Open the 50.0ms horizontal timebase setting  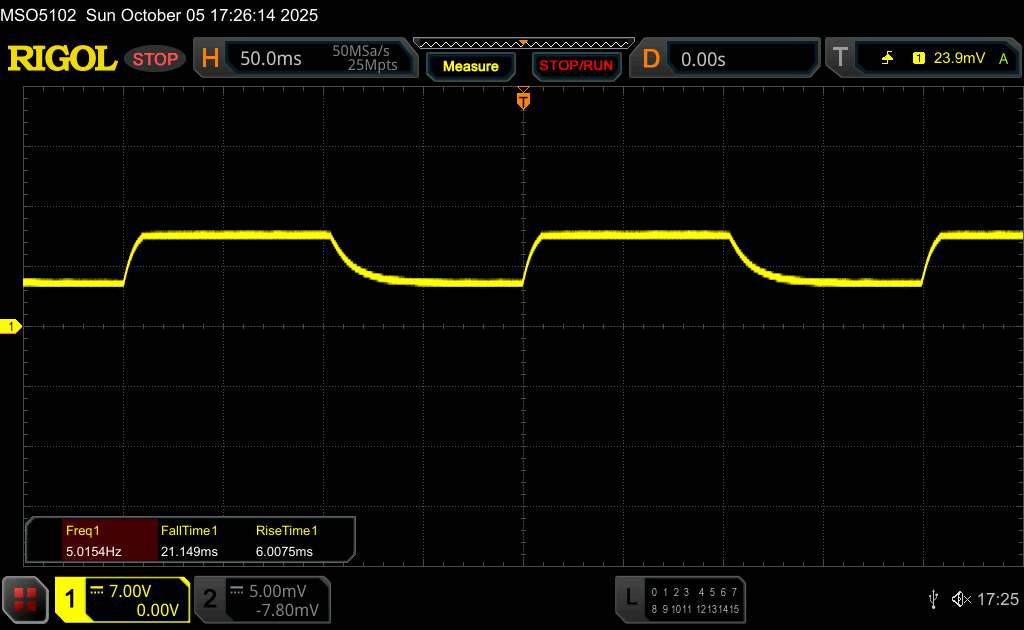click(x=271, y=59)
